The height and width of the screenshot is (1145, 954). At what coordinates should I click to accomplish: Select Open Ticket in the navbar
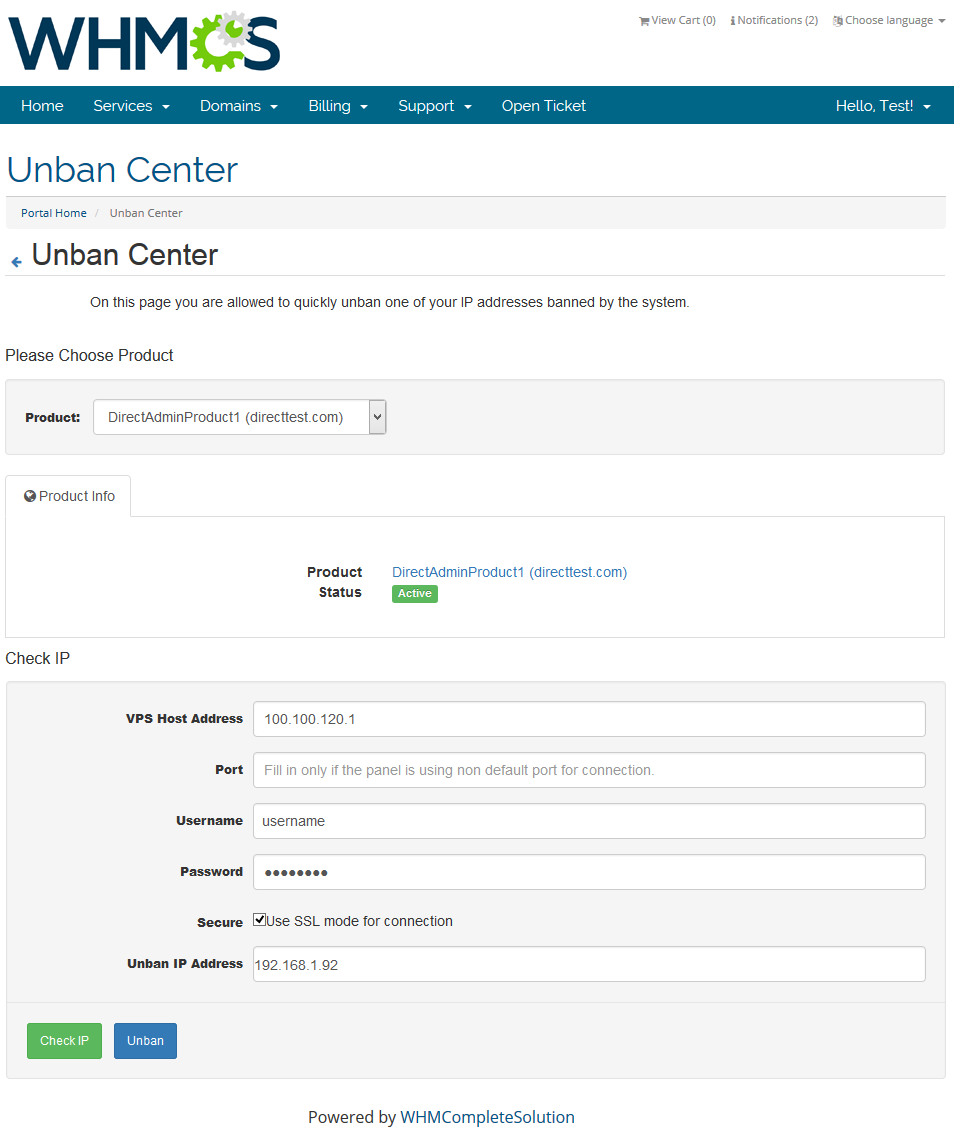click(543, 106)
